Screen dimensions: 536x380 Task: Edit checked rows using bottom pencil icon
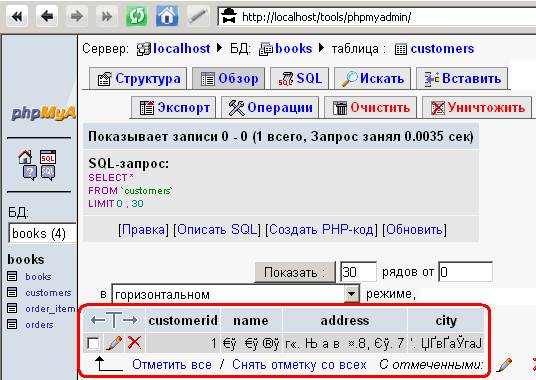[x=504, y=365]
